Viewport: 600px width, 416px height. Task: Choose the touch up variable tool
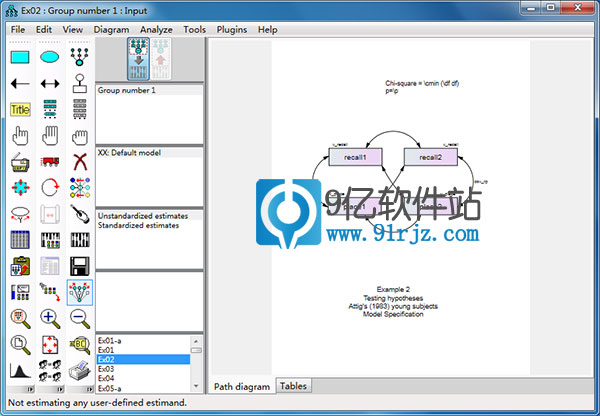(x=80, y=214)
